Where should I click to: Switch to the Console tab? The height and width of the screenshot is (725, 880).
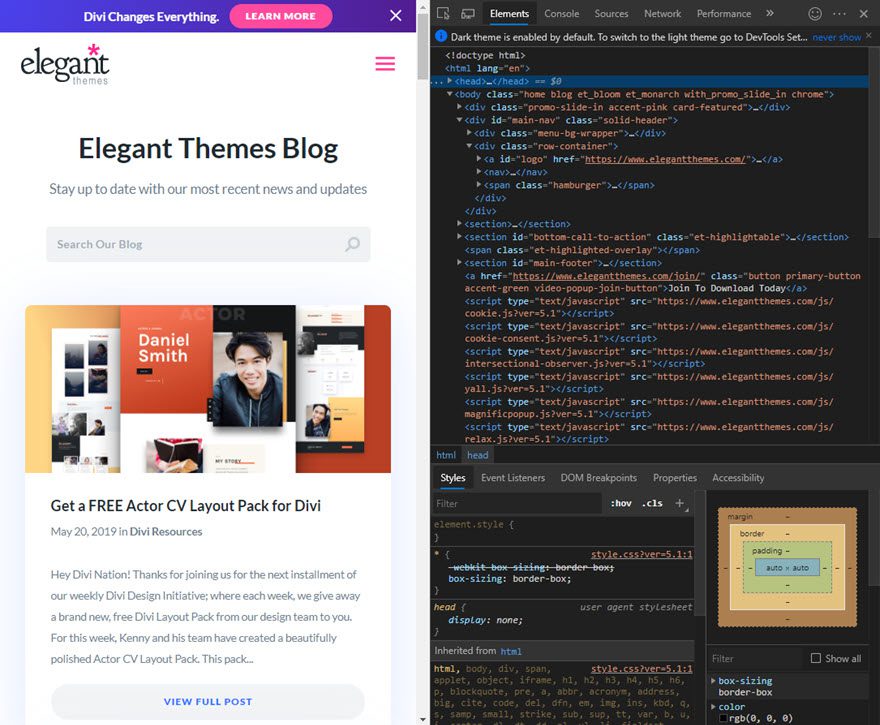(561, 14)
